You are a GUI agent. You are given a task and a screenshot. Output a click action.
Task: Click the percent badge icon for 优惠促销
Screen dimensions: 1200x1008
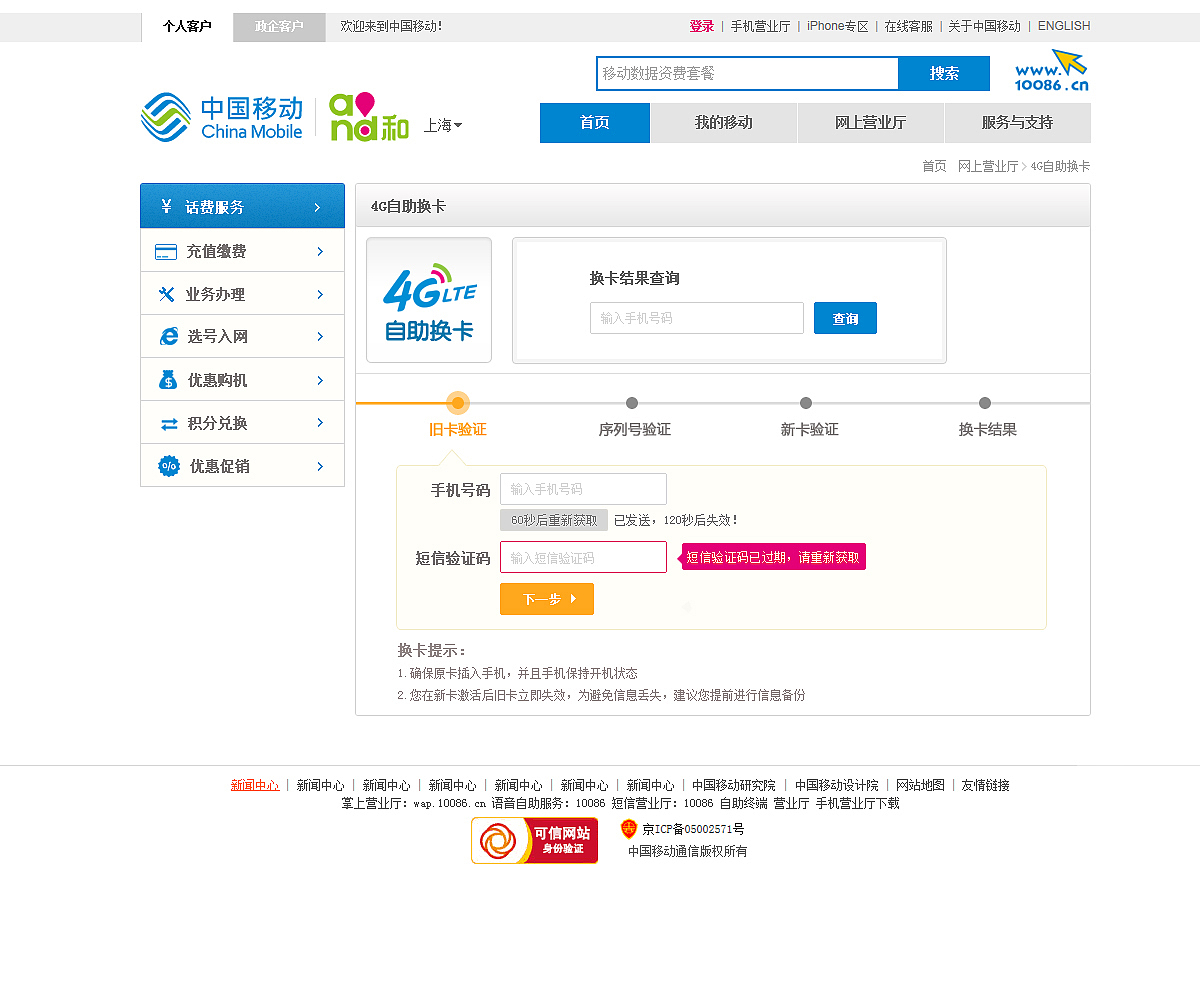click(x=169, y=466)
